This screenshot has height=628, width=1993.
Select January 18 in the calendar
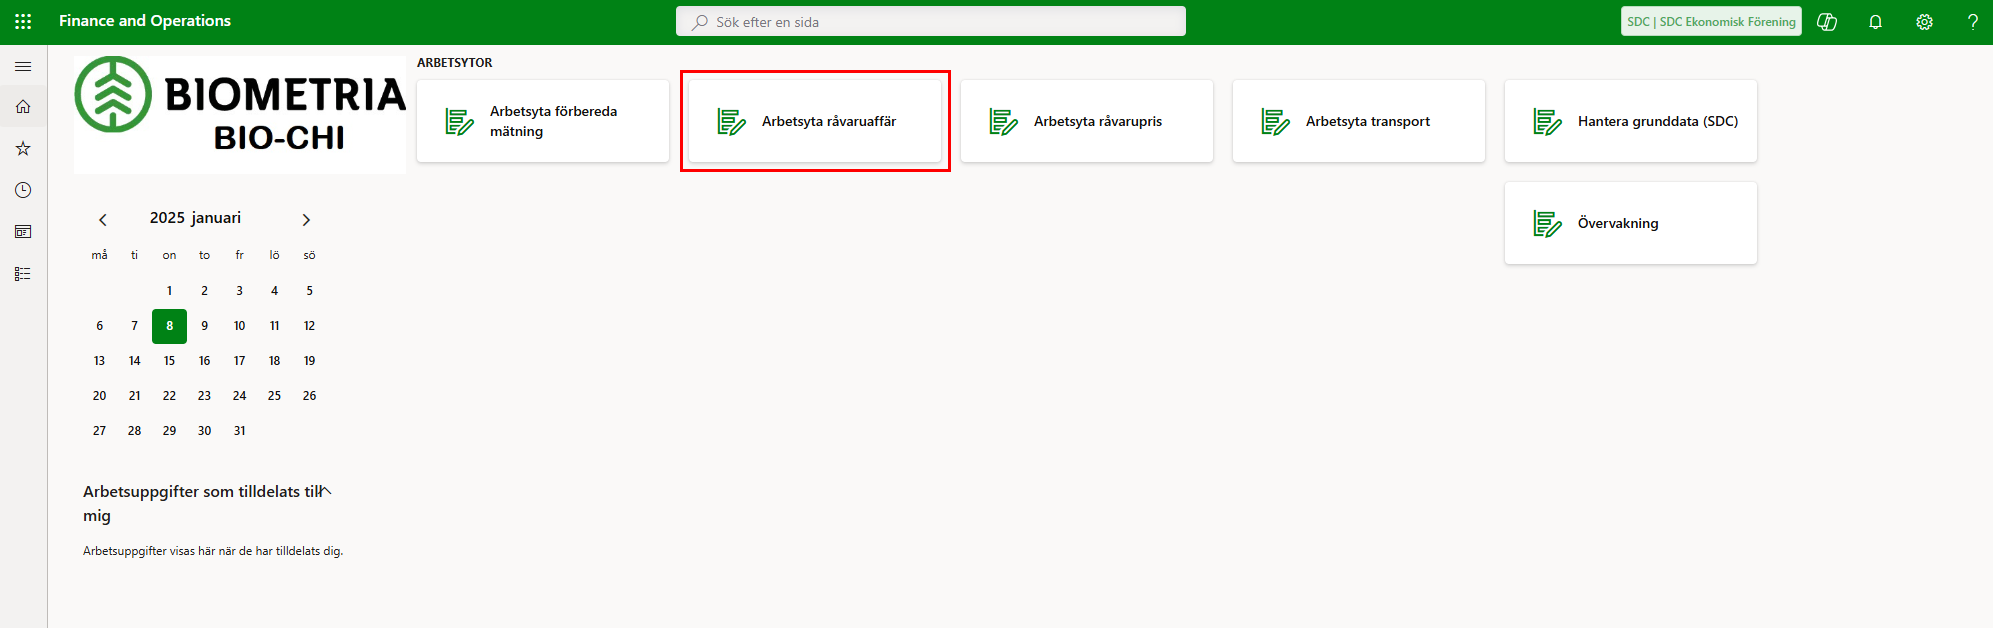click(274, 361)
